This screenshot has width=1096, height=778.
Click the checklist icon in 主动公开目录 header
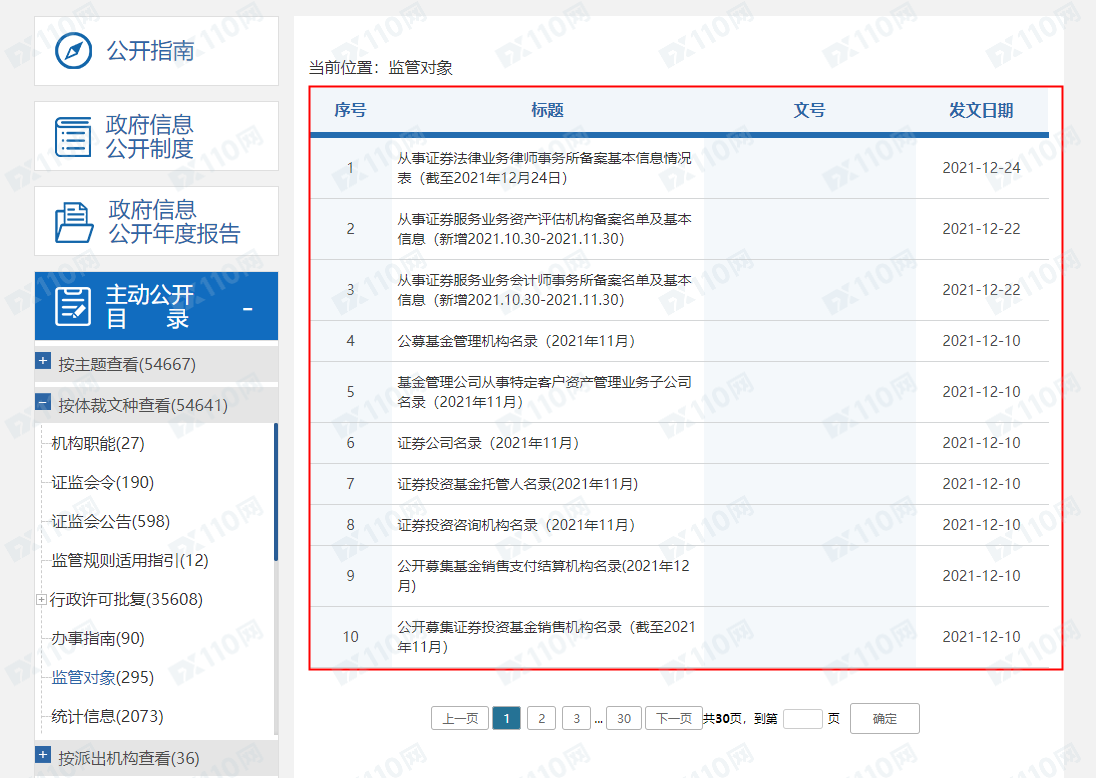coord(73,306)
